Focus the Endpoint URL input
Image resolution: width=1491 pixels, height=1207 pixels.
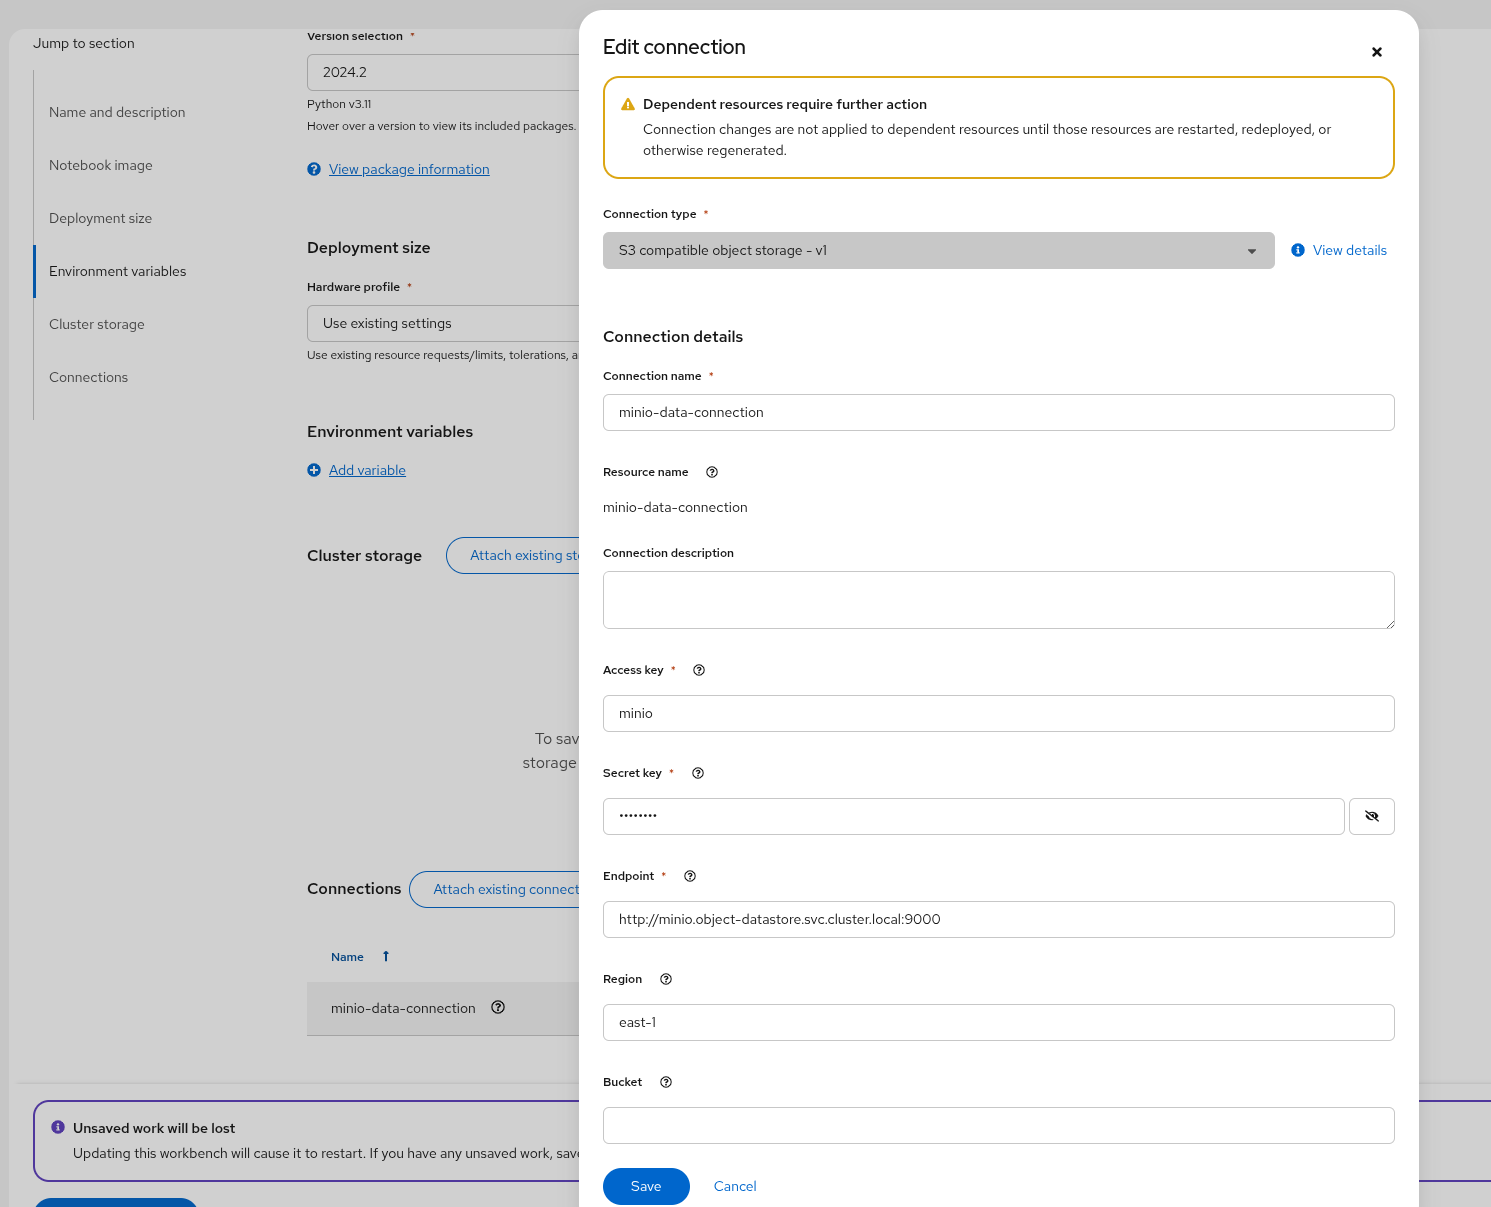click(999, 919)
